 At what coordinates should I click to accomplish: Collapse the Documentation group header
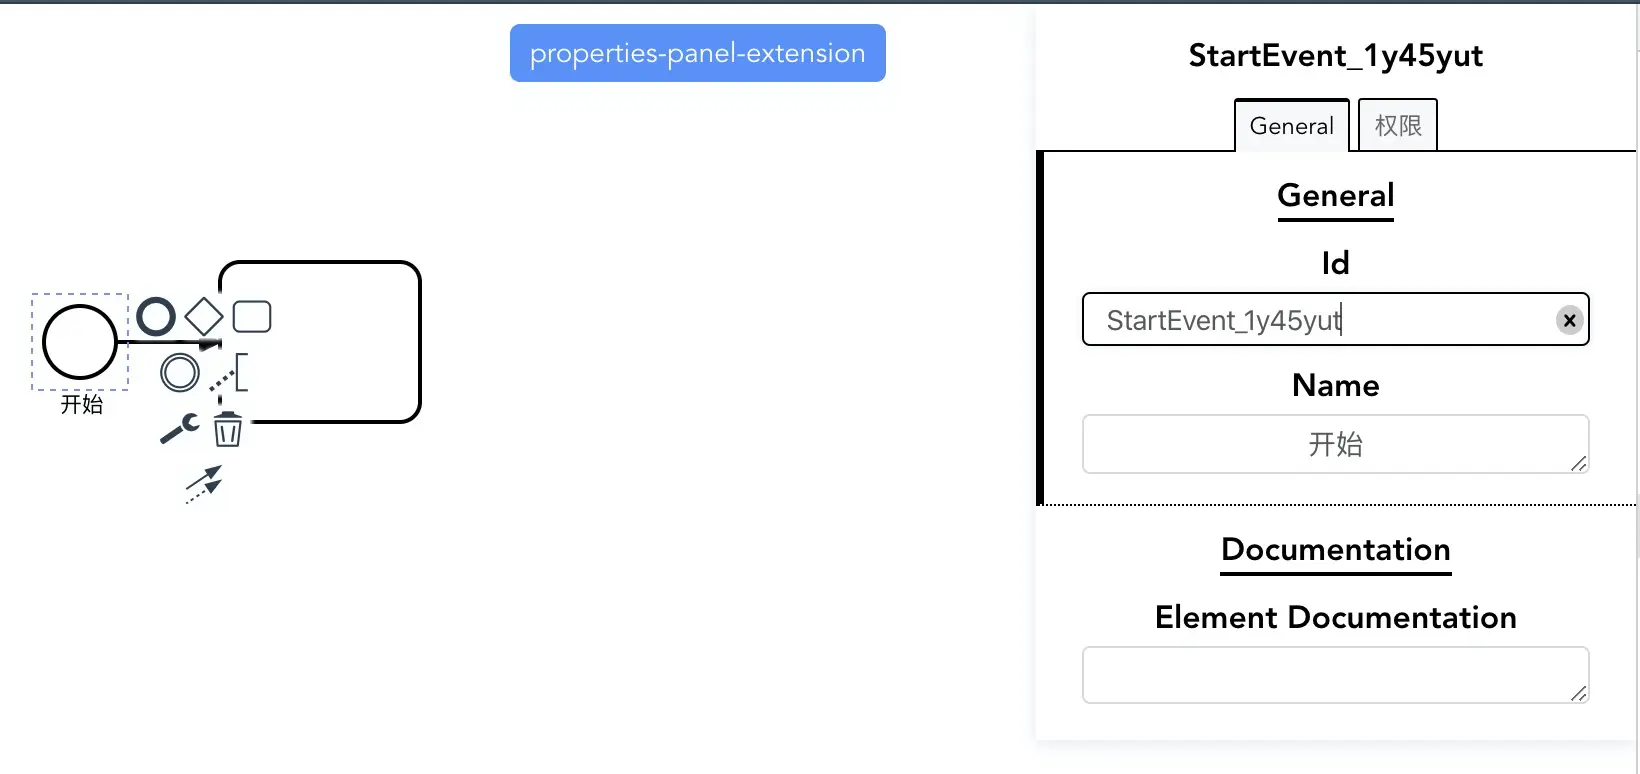[1335, 550]
